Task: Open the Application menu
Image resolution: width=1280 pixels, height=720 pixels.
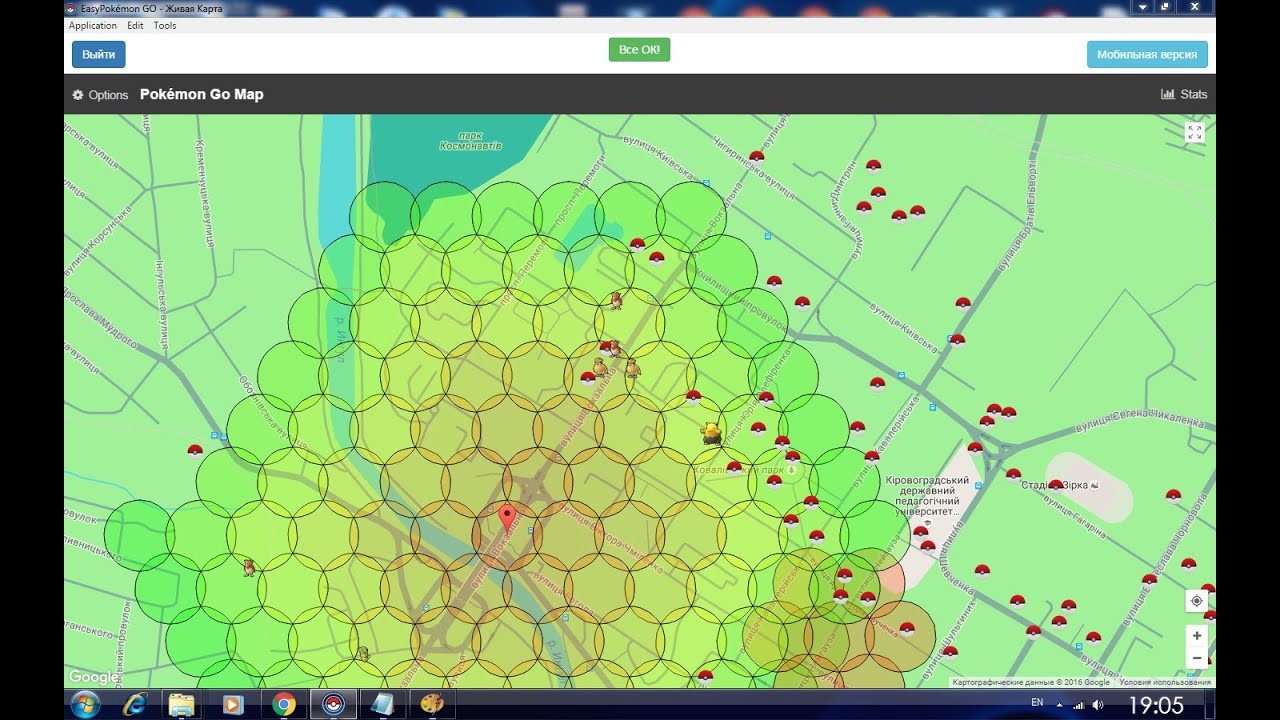Action: coord(92,26)
